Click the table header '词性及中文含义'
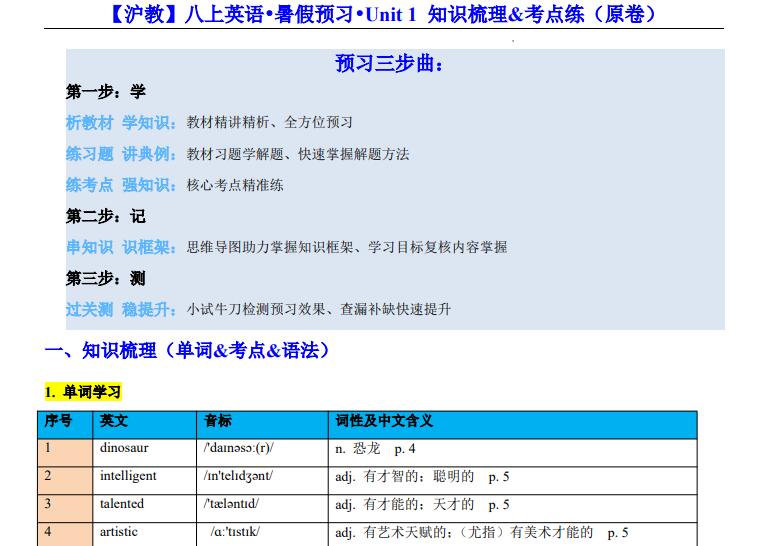The image size is (769, 546). click(x=513, y=425)
